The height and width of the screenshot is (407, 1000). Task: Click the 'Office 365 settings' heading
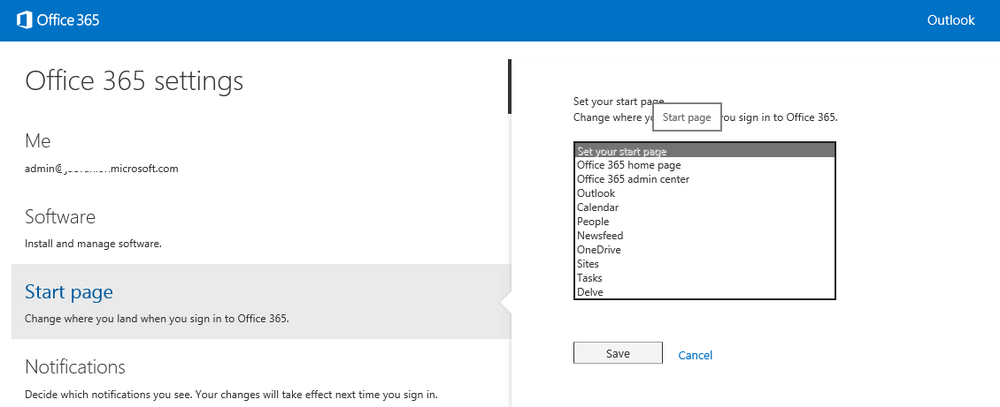pos(134,81)
